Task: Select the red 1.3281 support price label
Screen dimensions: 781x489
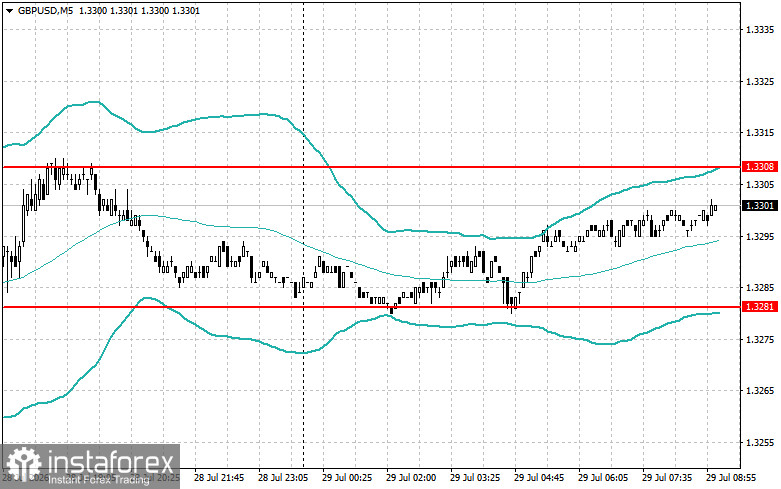Action: pos(760,306)
